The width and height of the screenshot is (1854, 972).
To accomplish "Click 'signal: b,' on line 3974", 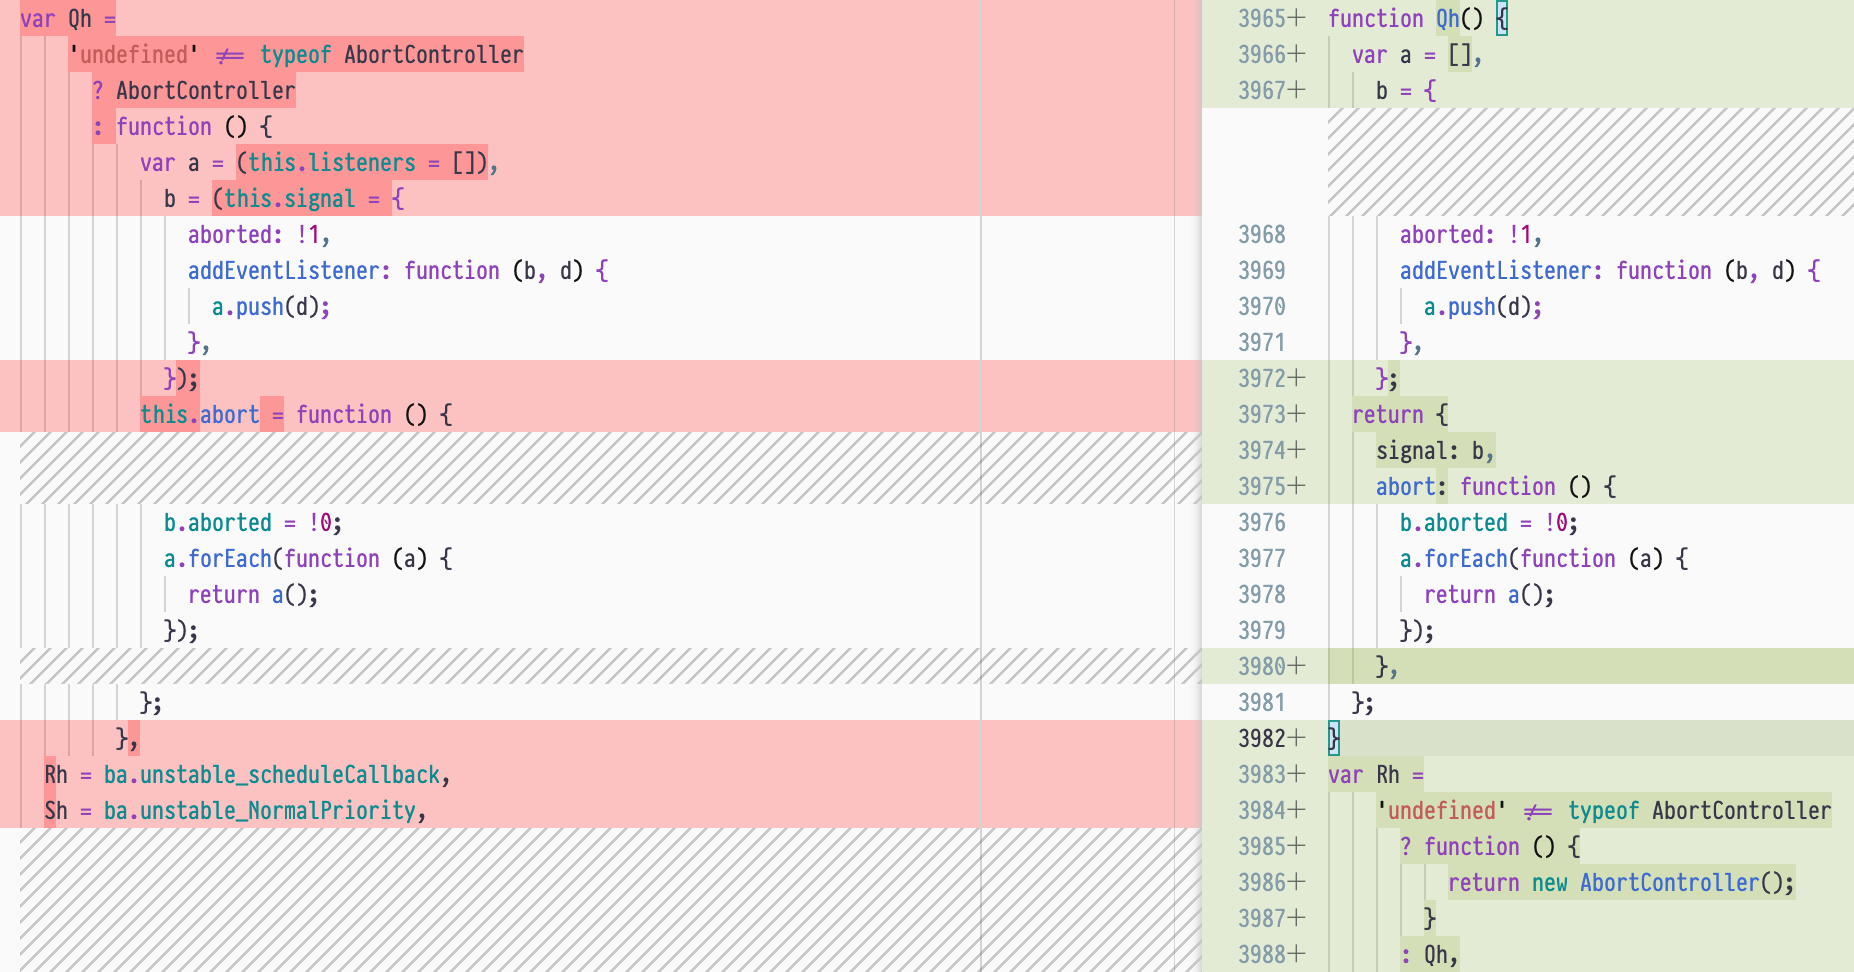I will tap(1435, 451).
